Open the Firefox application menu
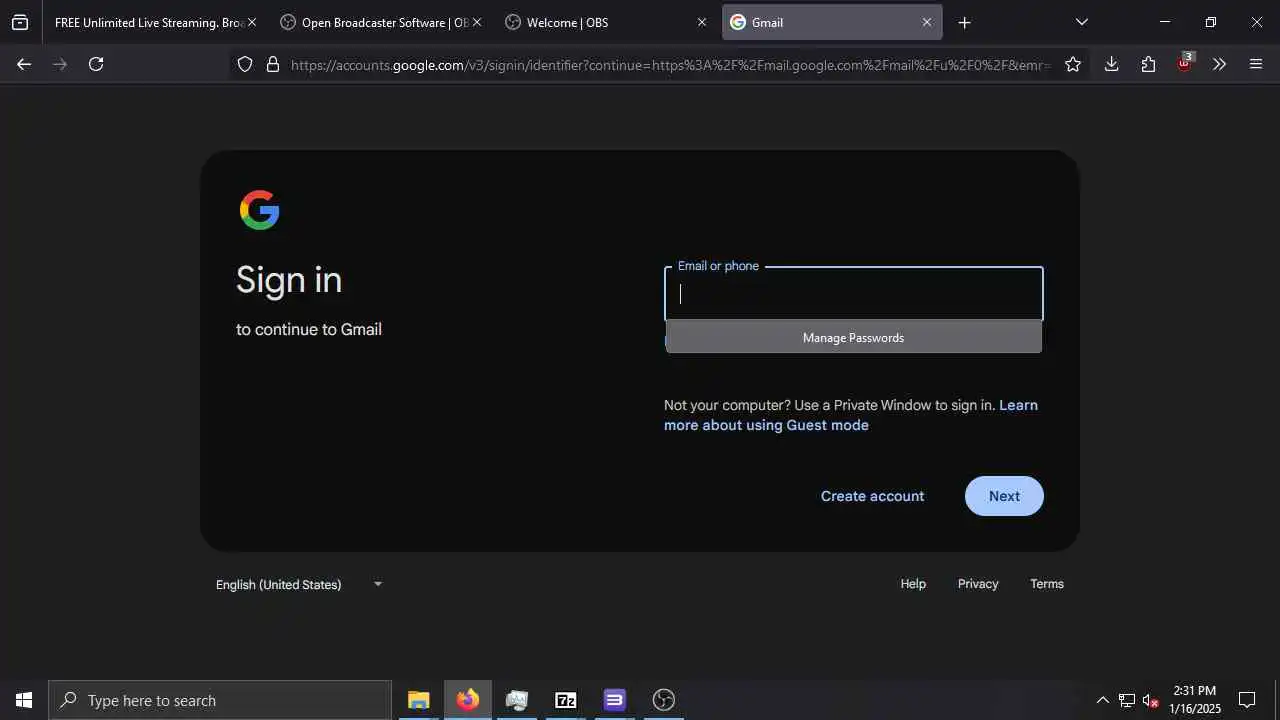 (x=1256, y=64)
